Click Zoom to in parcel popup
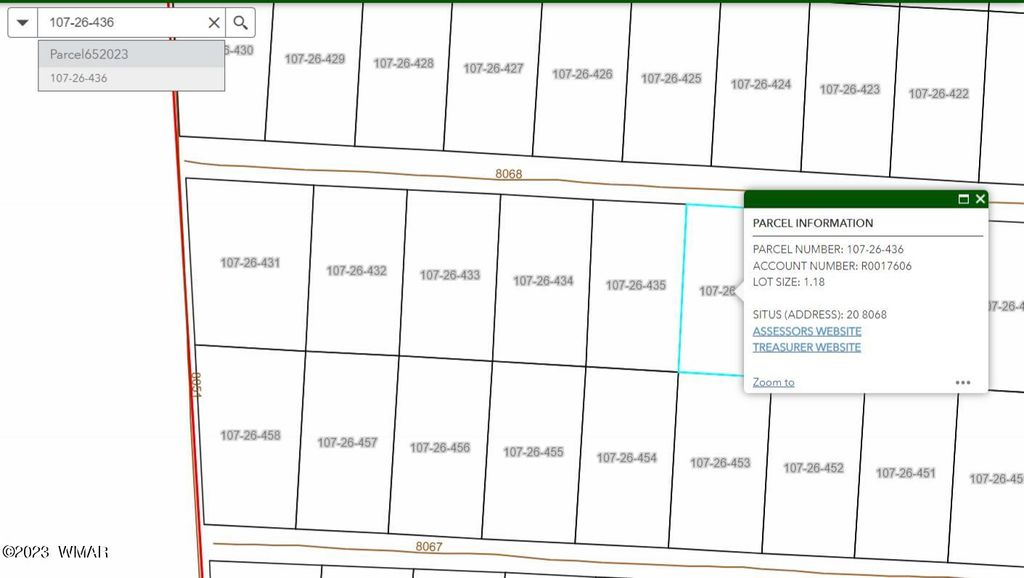The height and width of the screenshot is (578, 1024). point(773,382)
